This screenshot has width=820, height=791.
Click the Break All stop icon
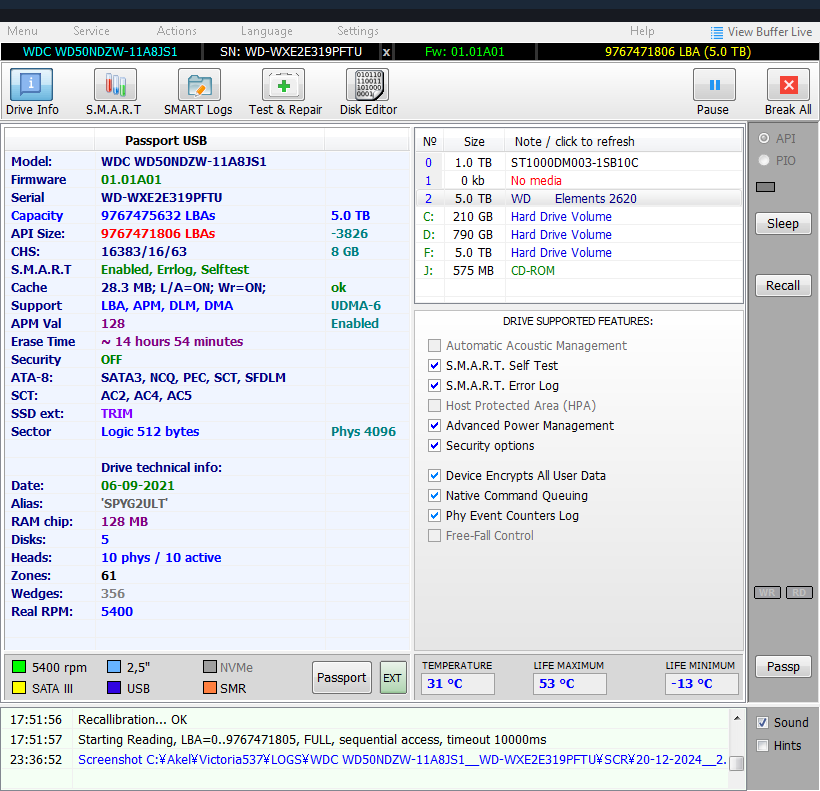788,86
